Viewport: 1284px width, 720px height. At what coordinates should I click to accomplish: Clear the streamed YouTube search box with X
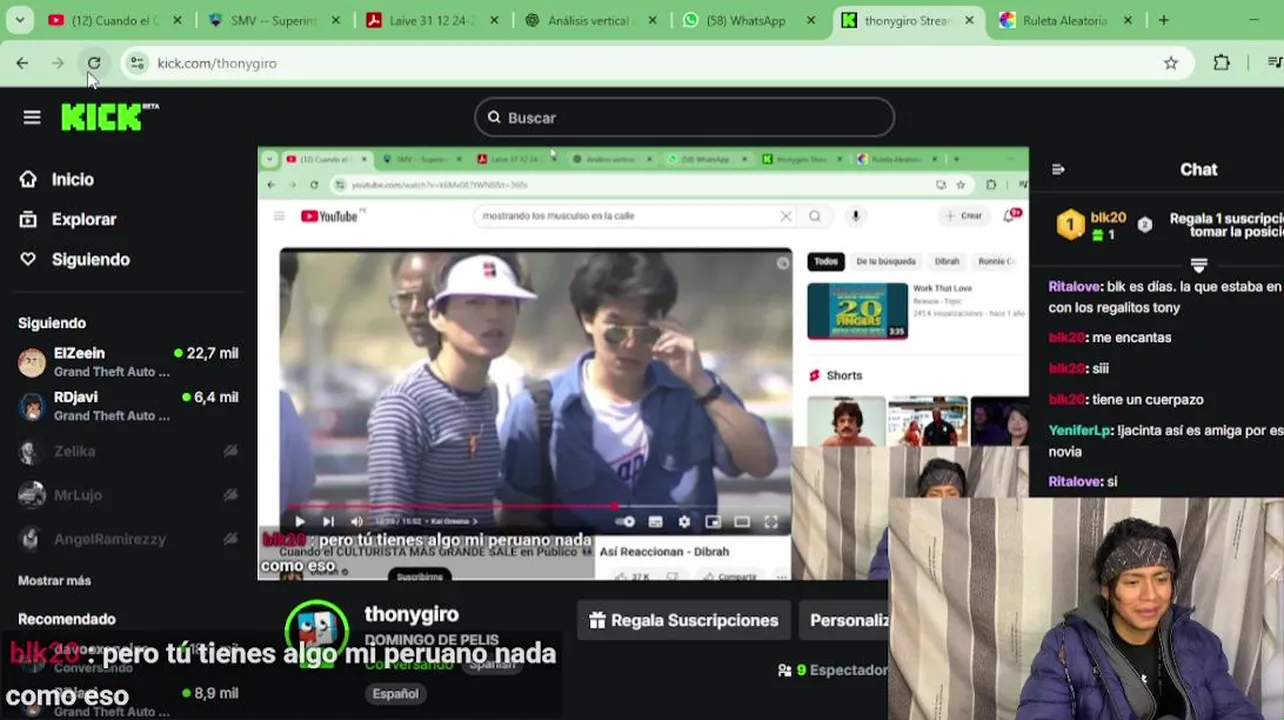click(786, 216)
